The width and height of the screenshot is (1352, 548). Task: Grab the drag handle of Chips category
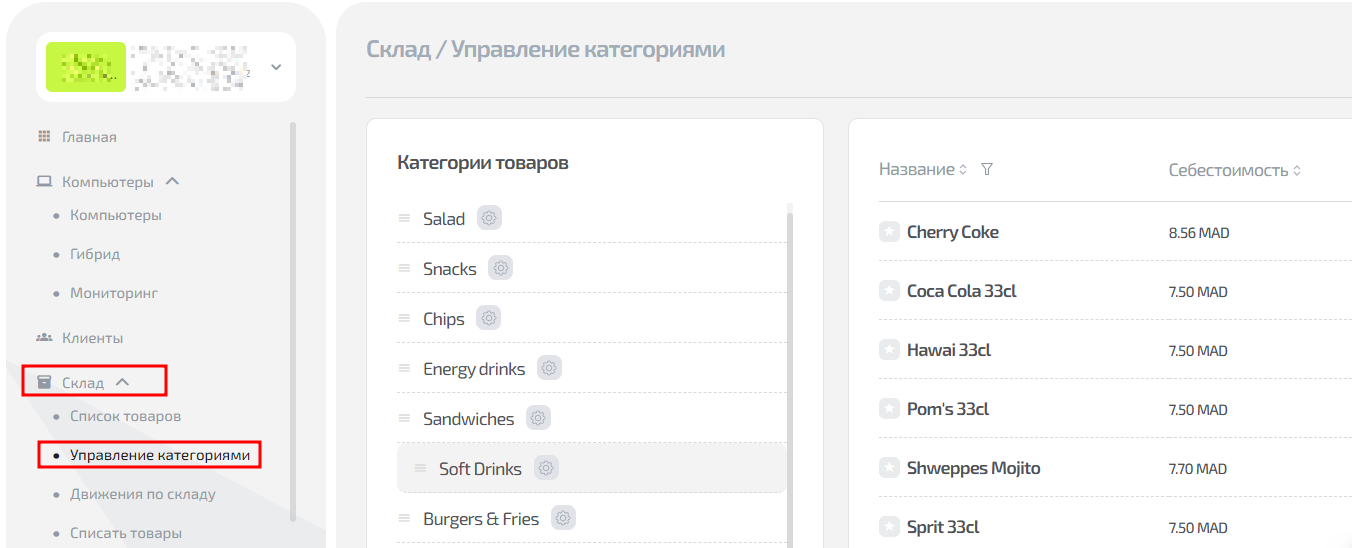pos(404,318)
